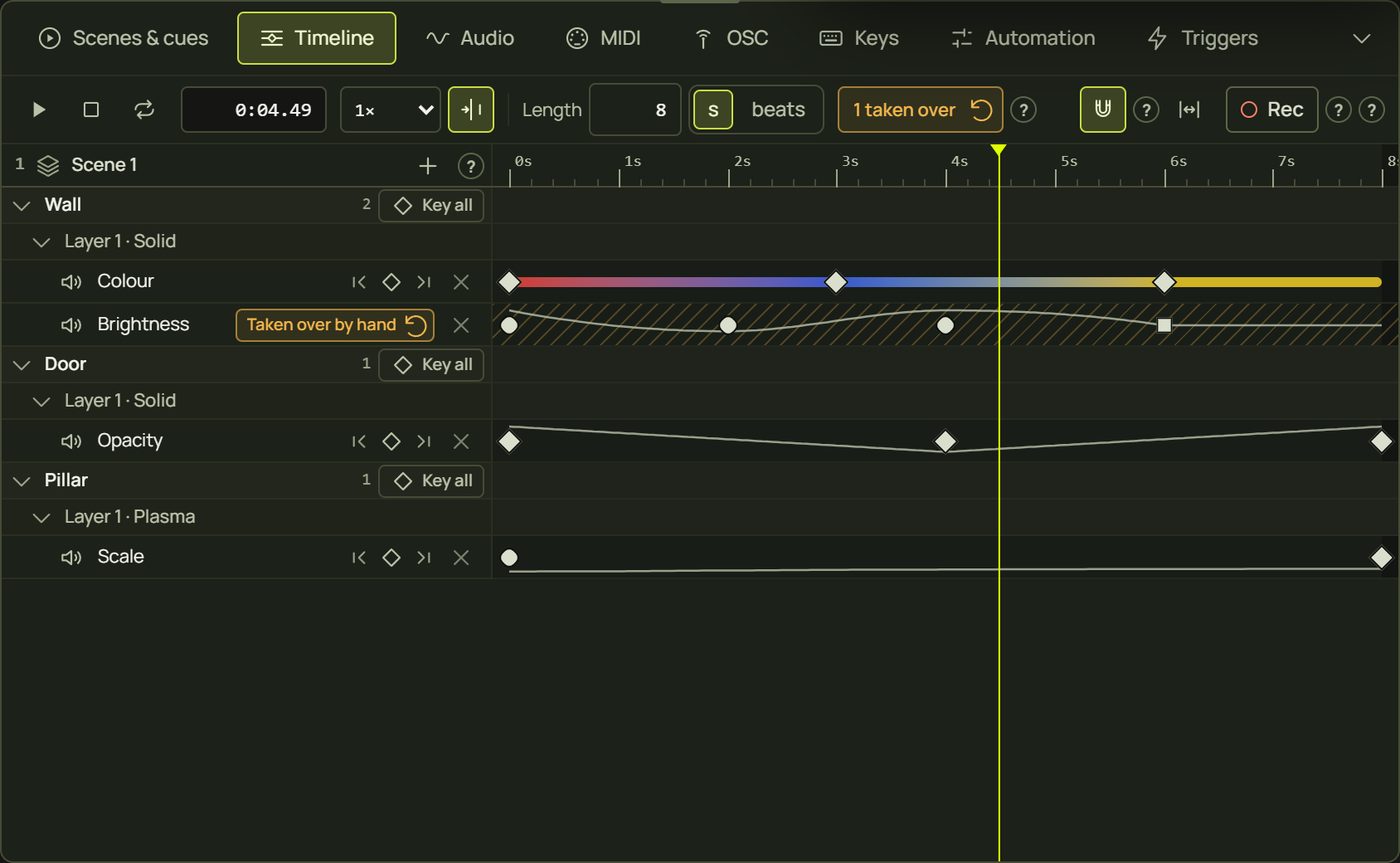
Task: Click 'Taken over by hand' on Brightness
Action: (335, 325)
